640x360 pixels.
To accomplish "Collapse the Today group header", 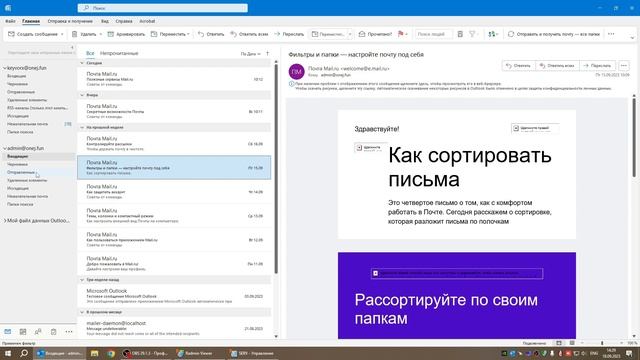I will (82, 63).
